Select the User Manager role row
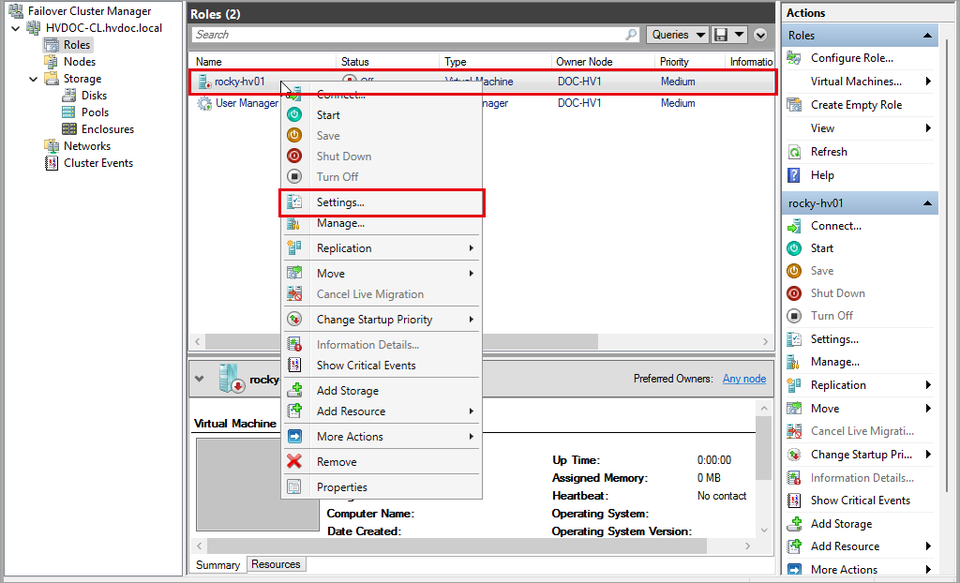The image size is (960, 583). (481, 103)
